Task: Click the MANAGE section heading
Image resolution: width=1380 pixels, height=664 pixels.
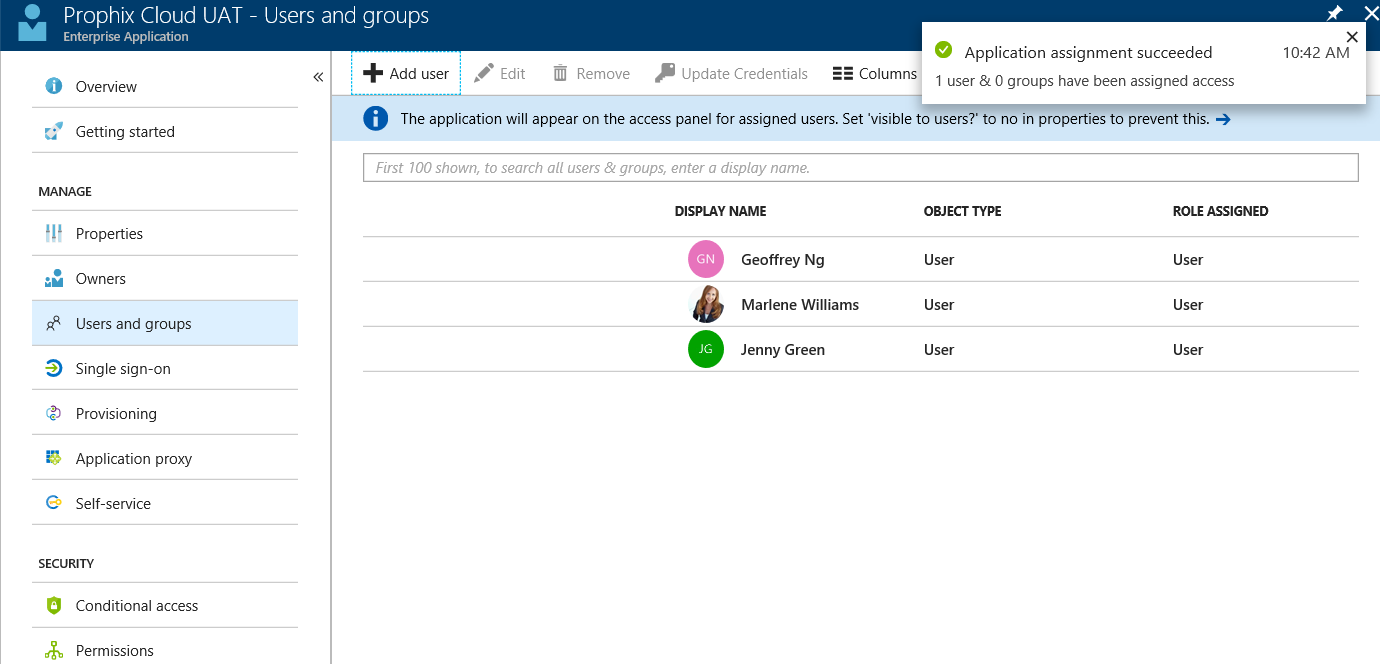Action: point(65,191)
